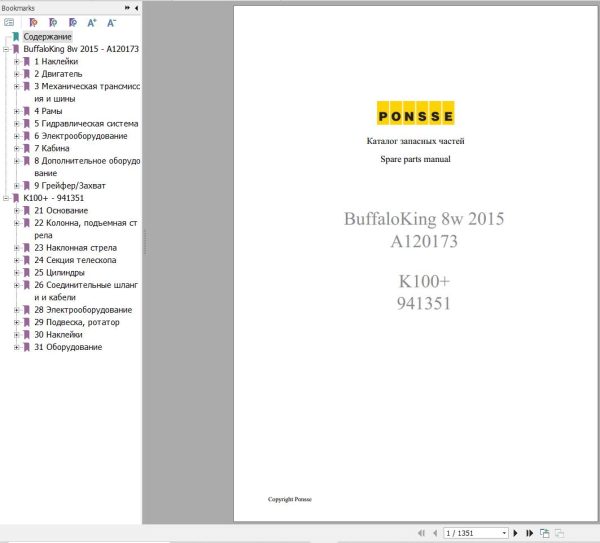This screenshot has width=600, height=543.
Task: Go to the first page button
Action: coord(421,533)
